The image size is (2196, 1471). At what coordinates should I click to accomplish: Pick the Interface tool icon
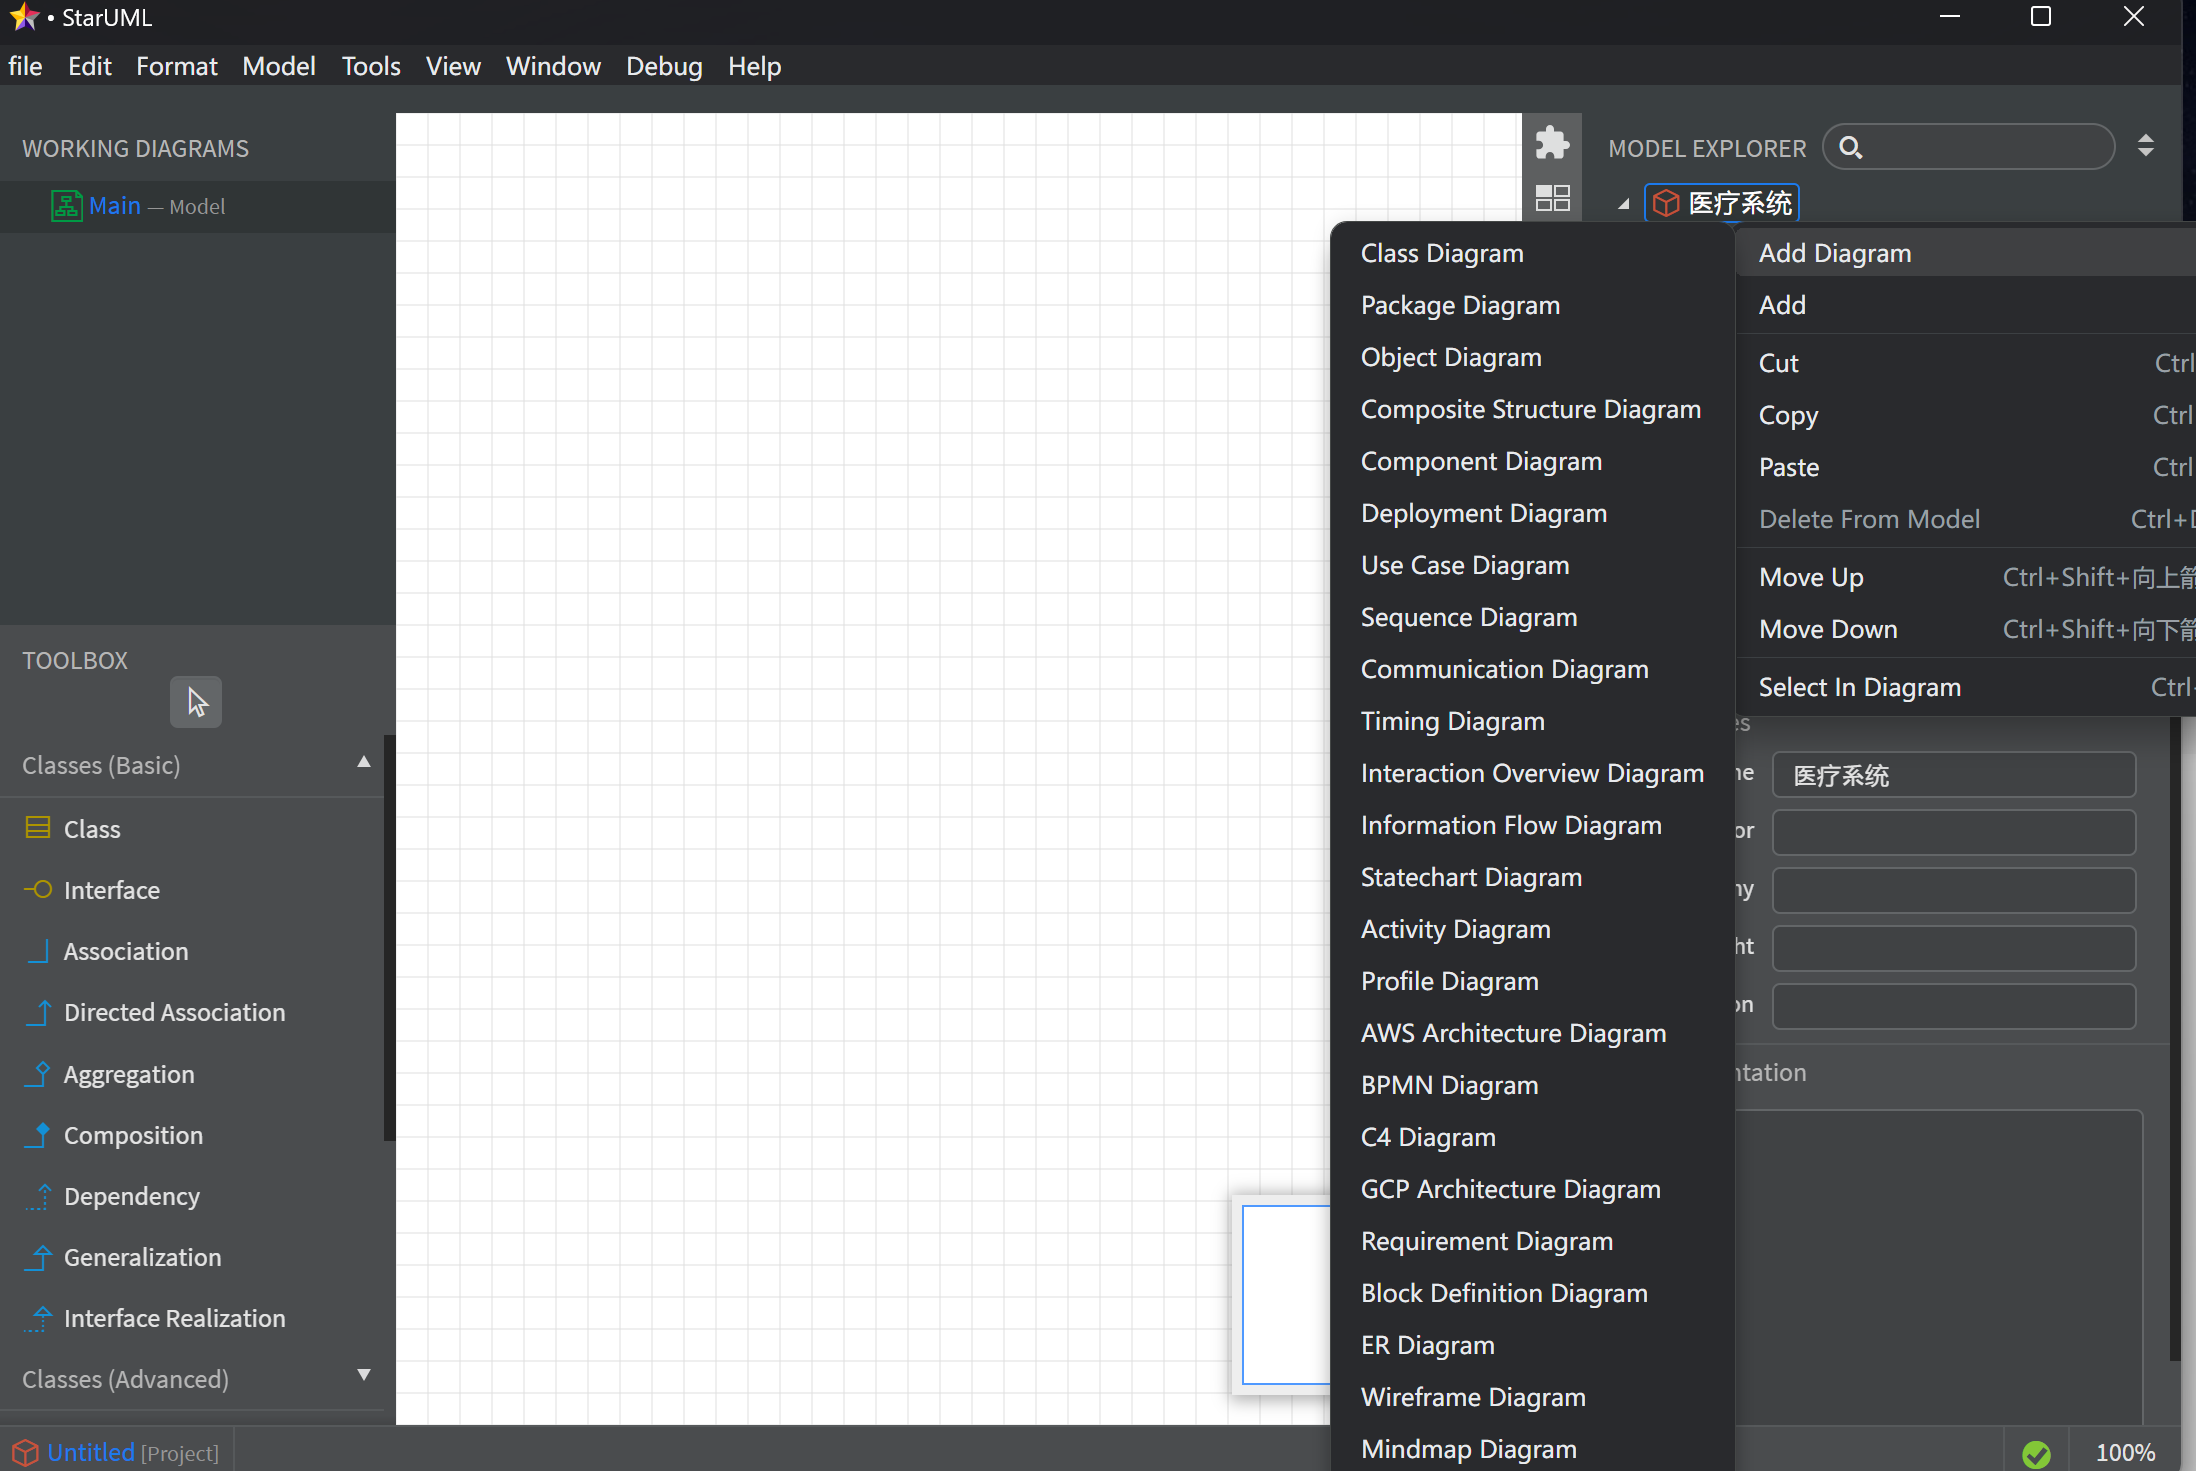(38, 889)
